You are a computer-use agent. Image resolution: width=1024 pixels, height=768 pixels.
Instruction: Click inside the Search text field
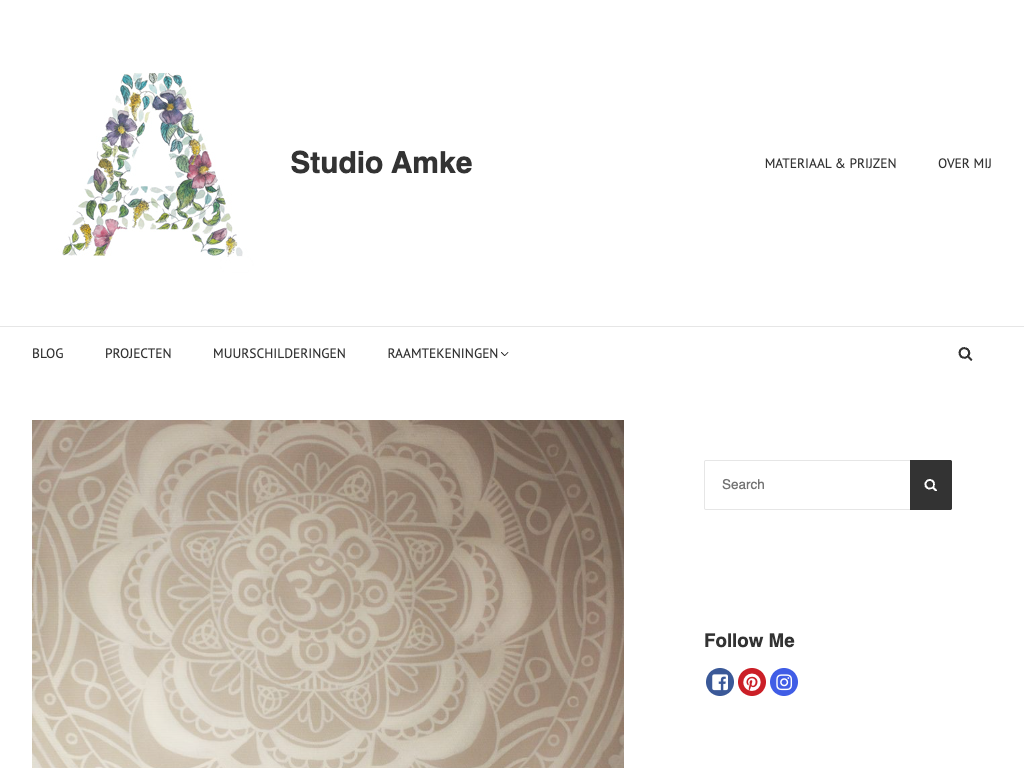(807, 485)
